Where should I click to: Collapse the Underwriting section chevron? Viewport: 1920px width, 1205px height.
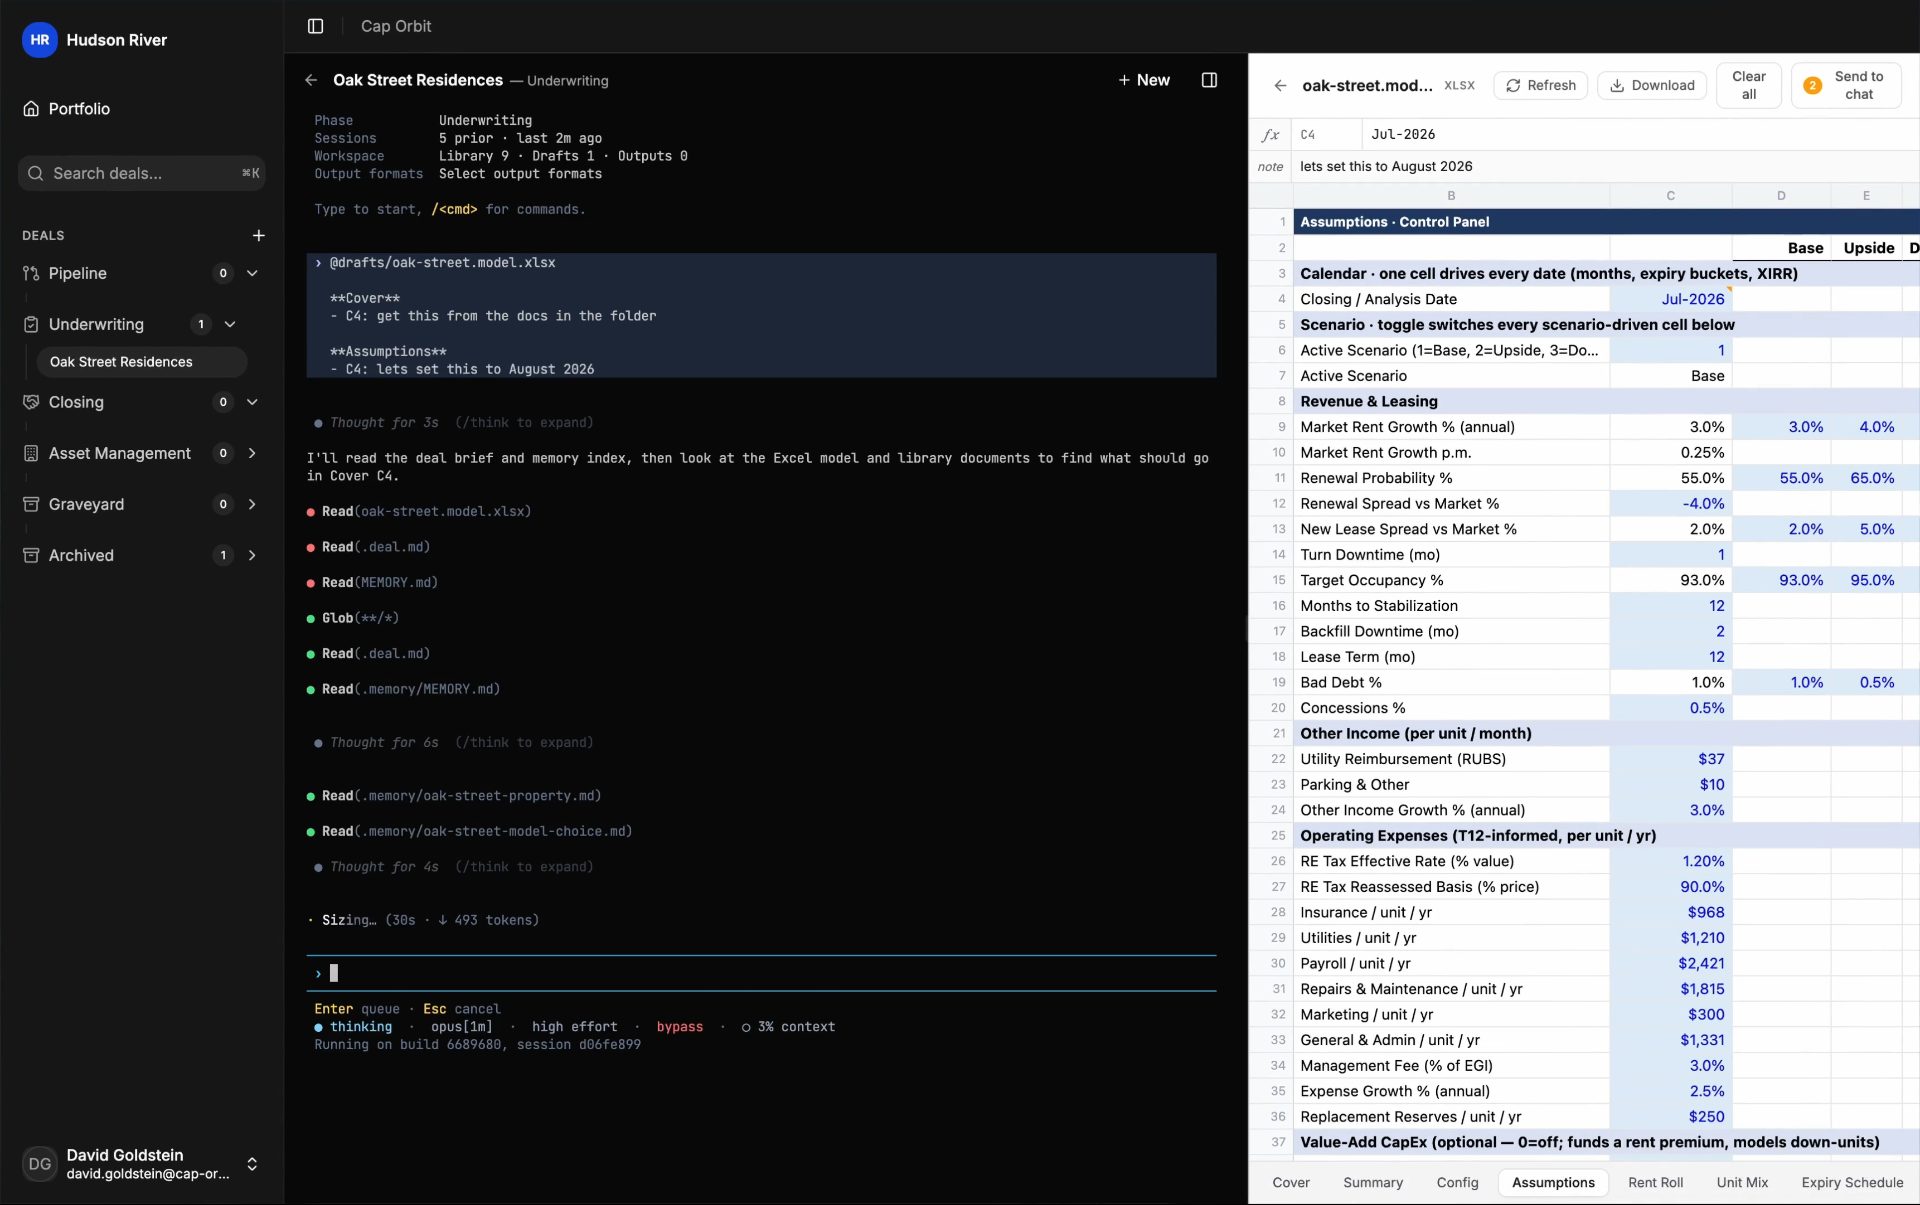coord(230,324)
